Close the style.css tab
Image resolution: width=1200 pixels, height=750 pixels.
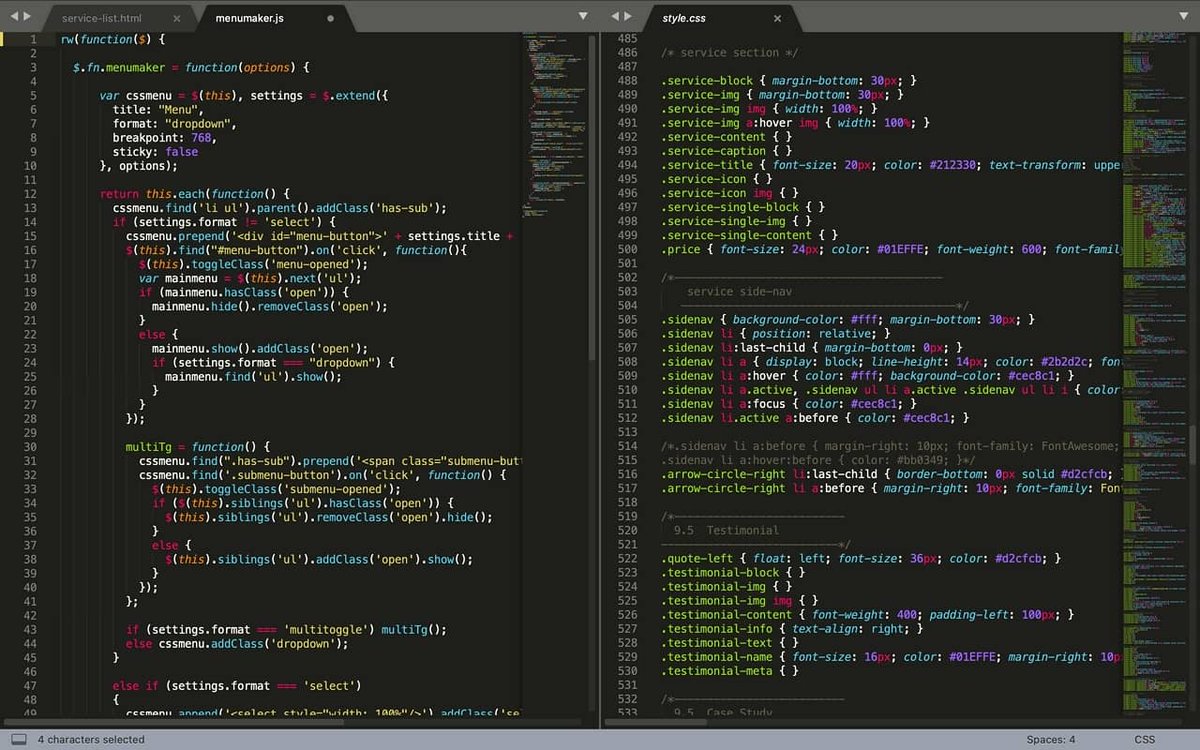point(777,18)
